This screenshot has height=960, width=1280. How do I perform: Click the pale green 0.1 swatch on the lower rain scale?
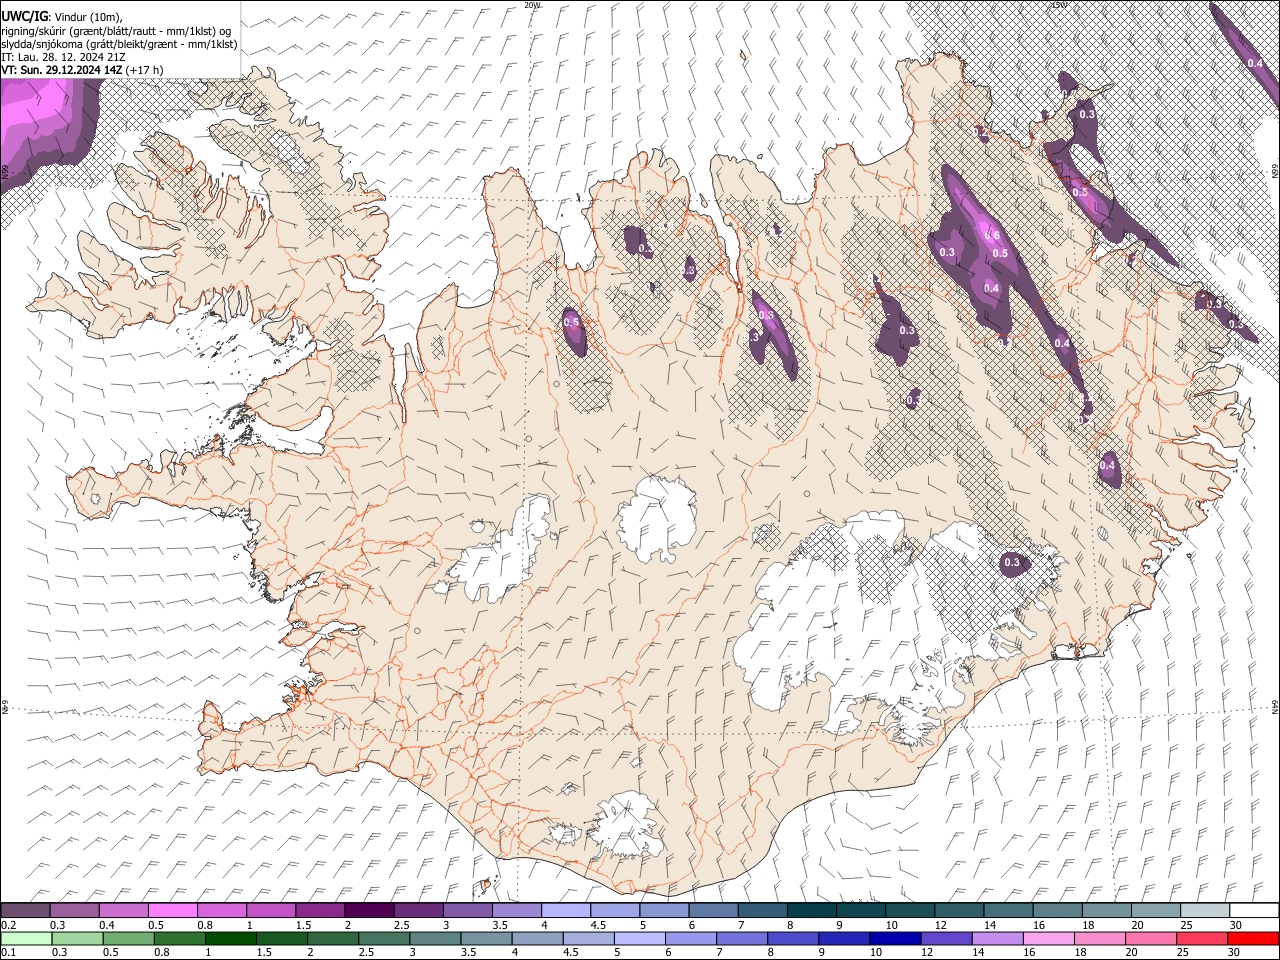tap(26, 938)
